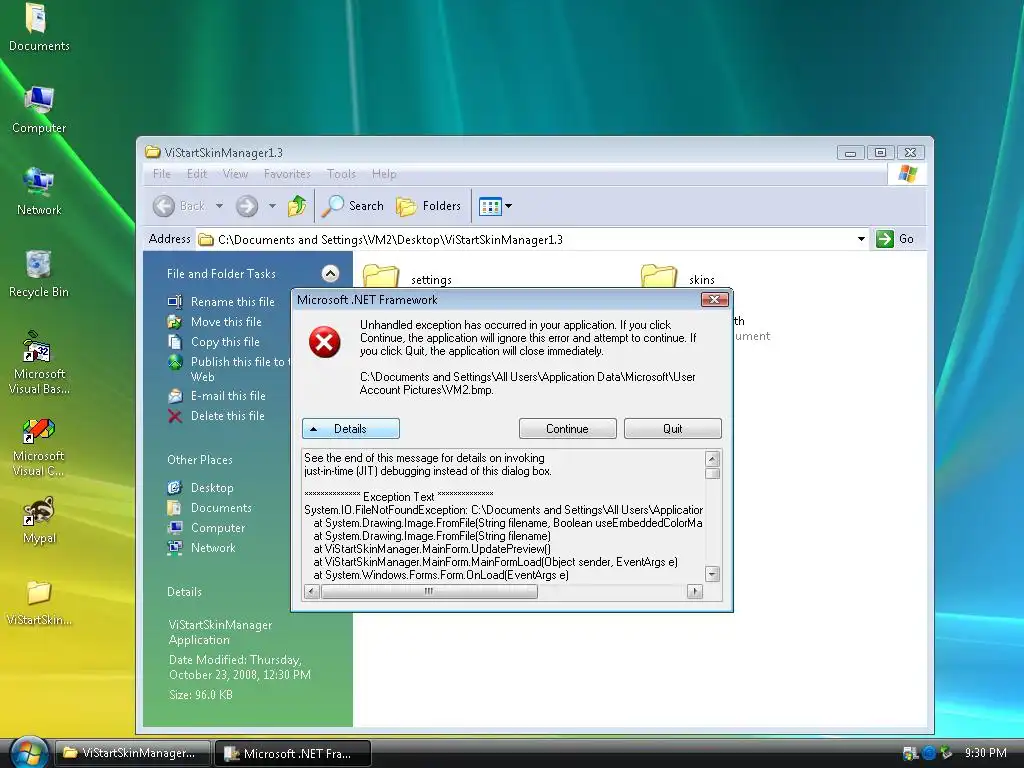Screen dimensions: 1024x768
Task: Click the details scroll left arrow
Action: point(312,592)
